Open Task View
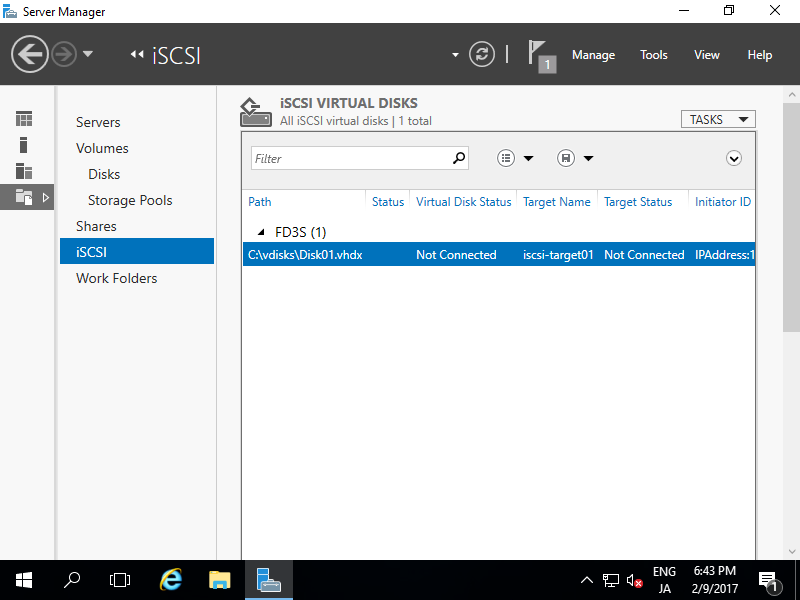The height and width of the screenshot is (600, 800). point(120,580)
